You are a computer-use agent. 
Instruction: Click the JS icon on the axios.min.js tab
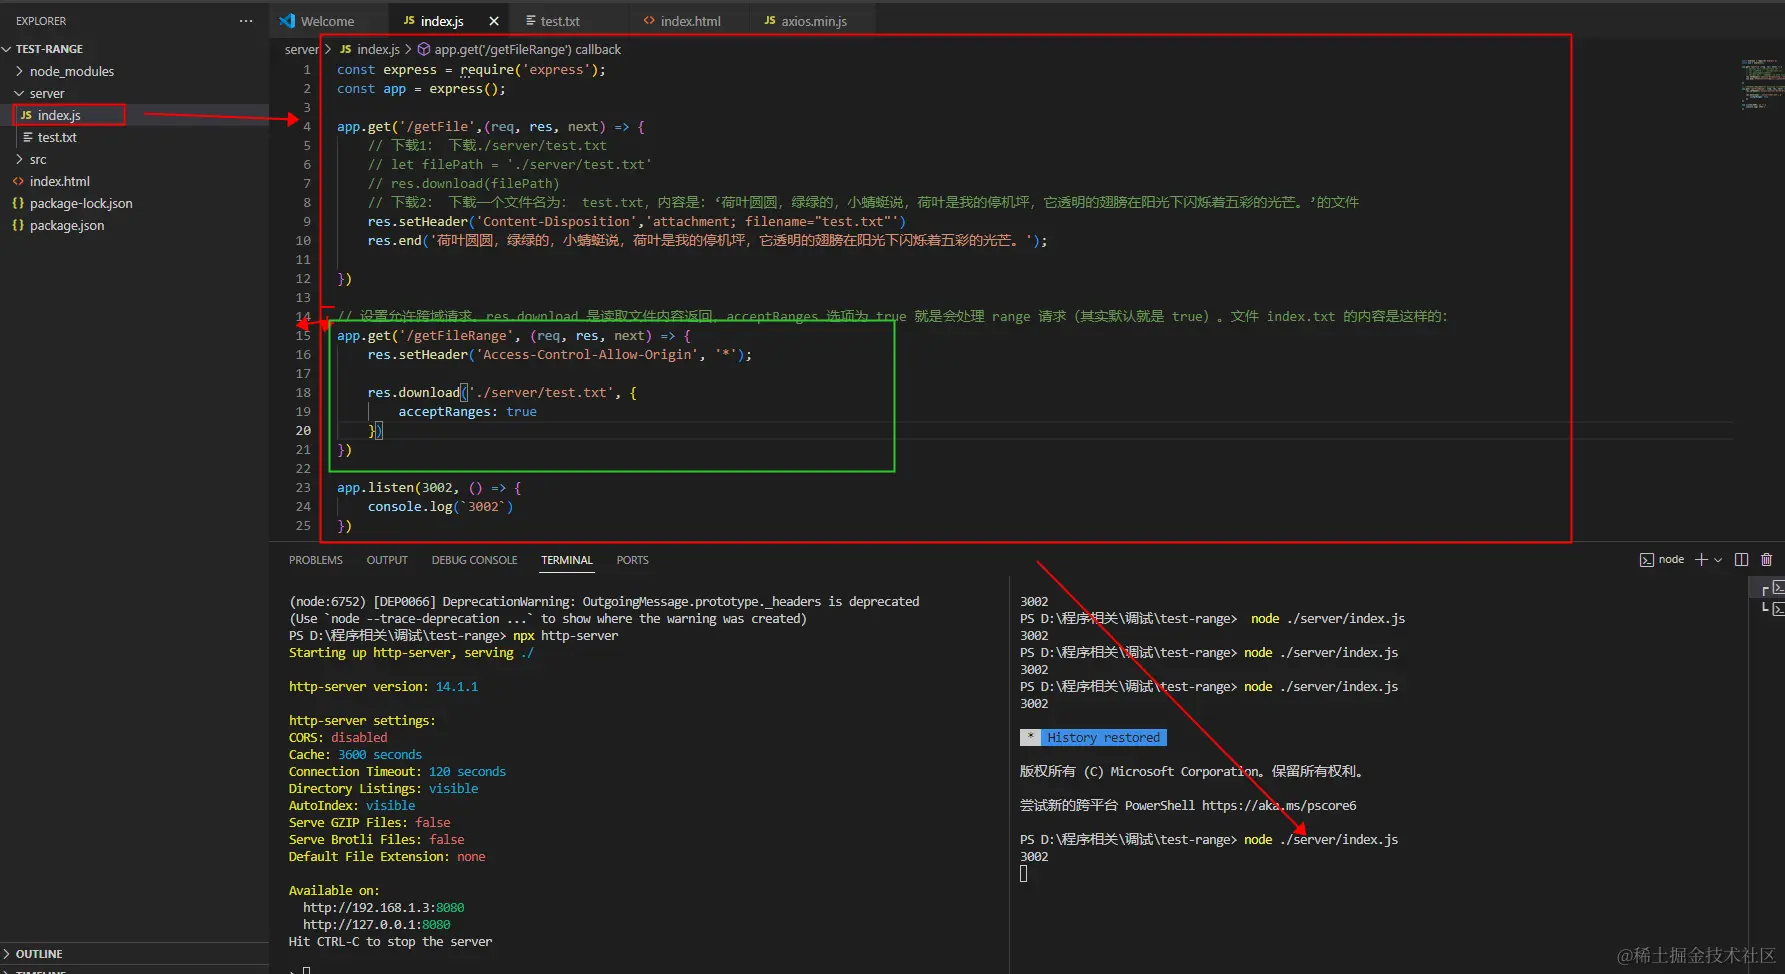coord(770,20)
